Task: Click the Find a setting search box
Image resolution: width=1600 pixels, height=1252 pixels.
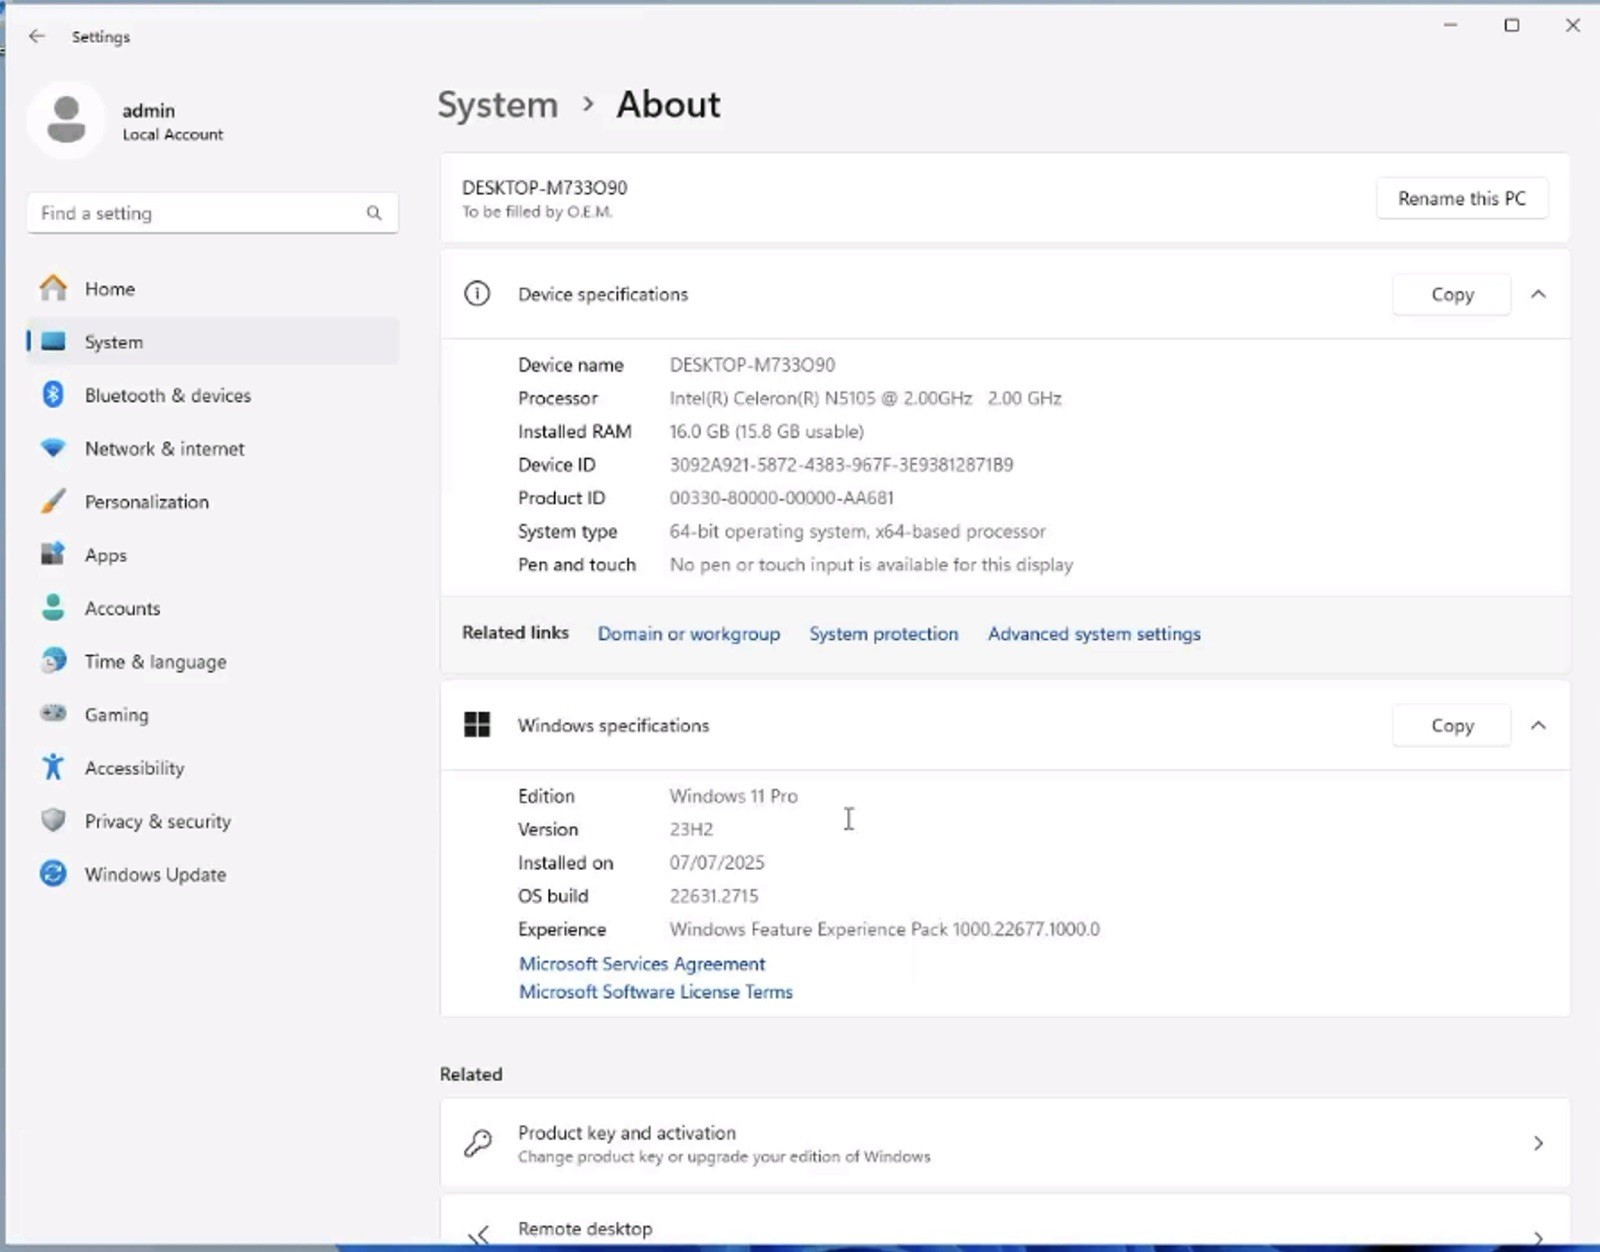Action: [213, 213]
